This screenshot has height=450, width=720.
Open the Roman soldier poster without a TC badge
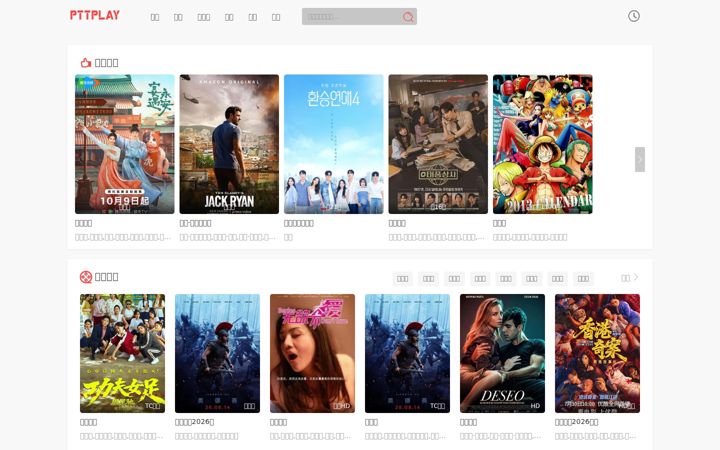(x=217, y=353)
